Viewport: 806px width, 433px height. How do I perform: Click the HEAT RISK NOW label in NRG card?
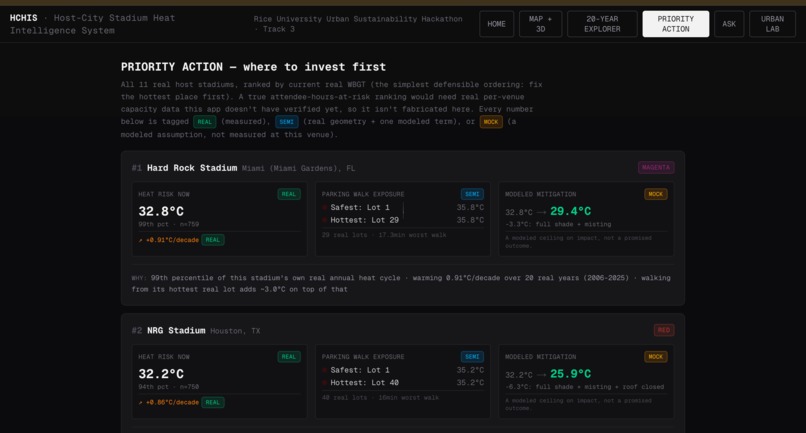[164, 357]
